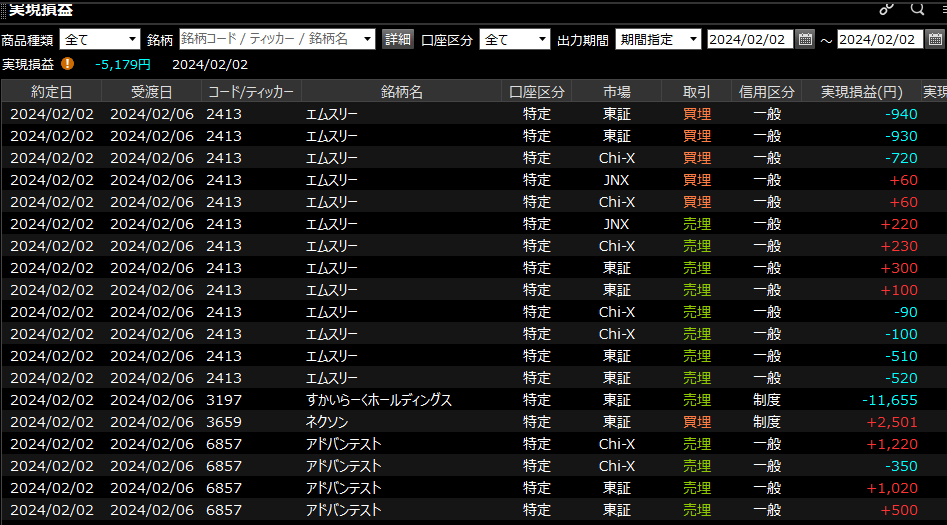Click the -90 profit-loss cell

(x=905, y=312)
